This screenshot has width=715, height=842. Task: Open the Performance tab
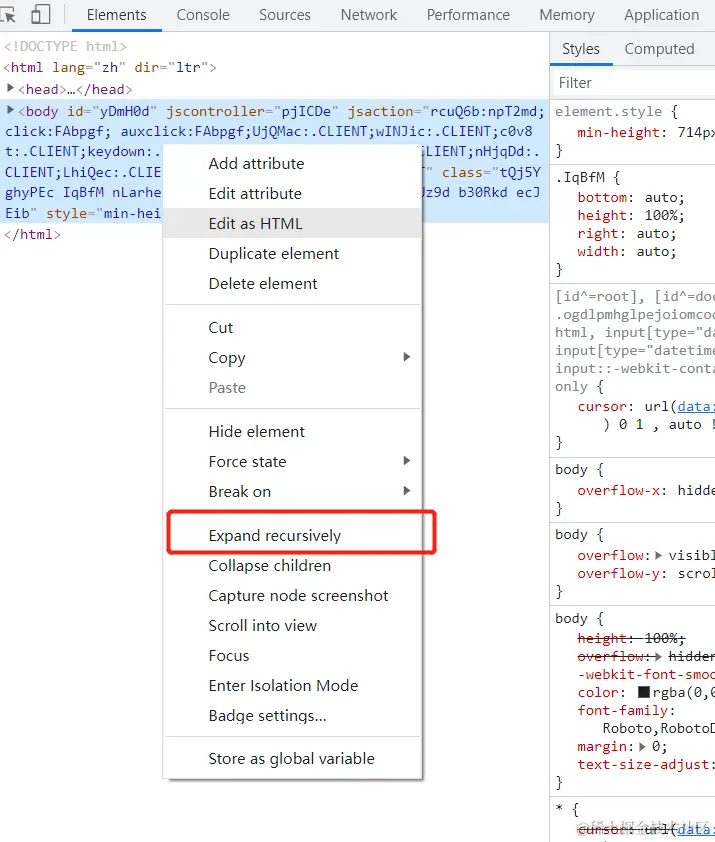tap(468, 15)
